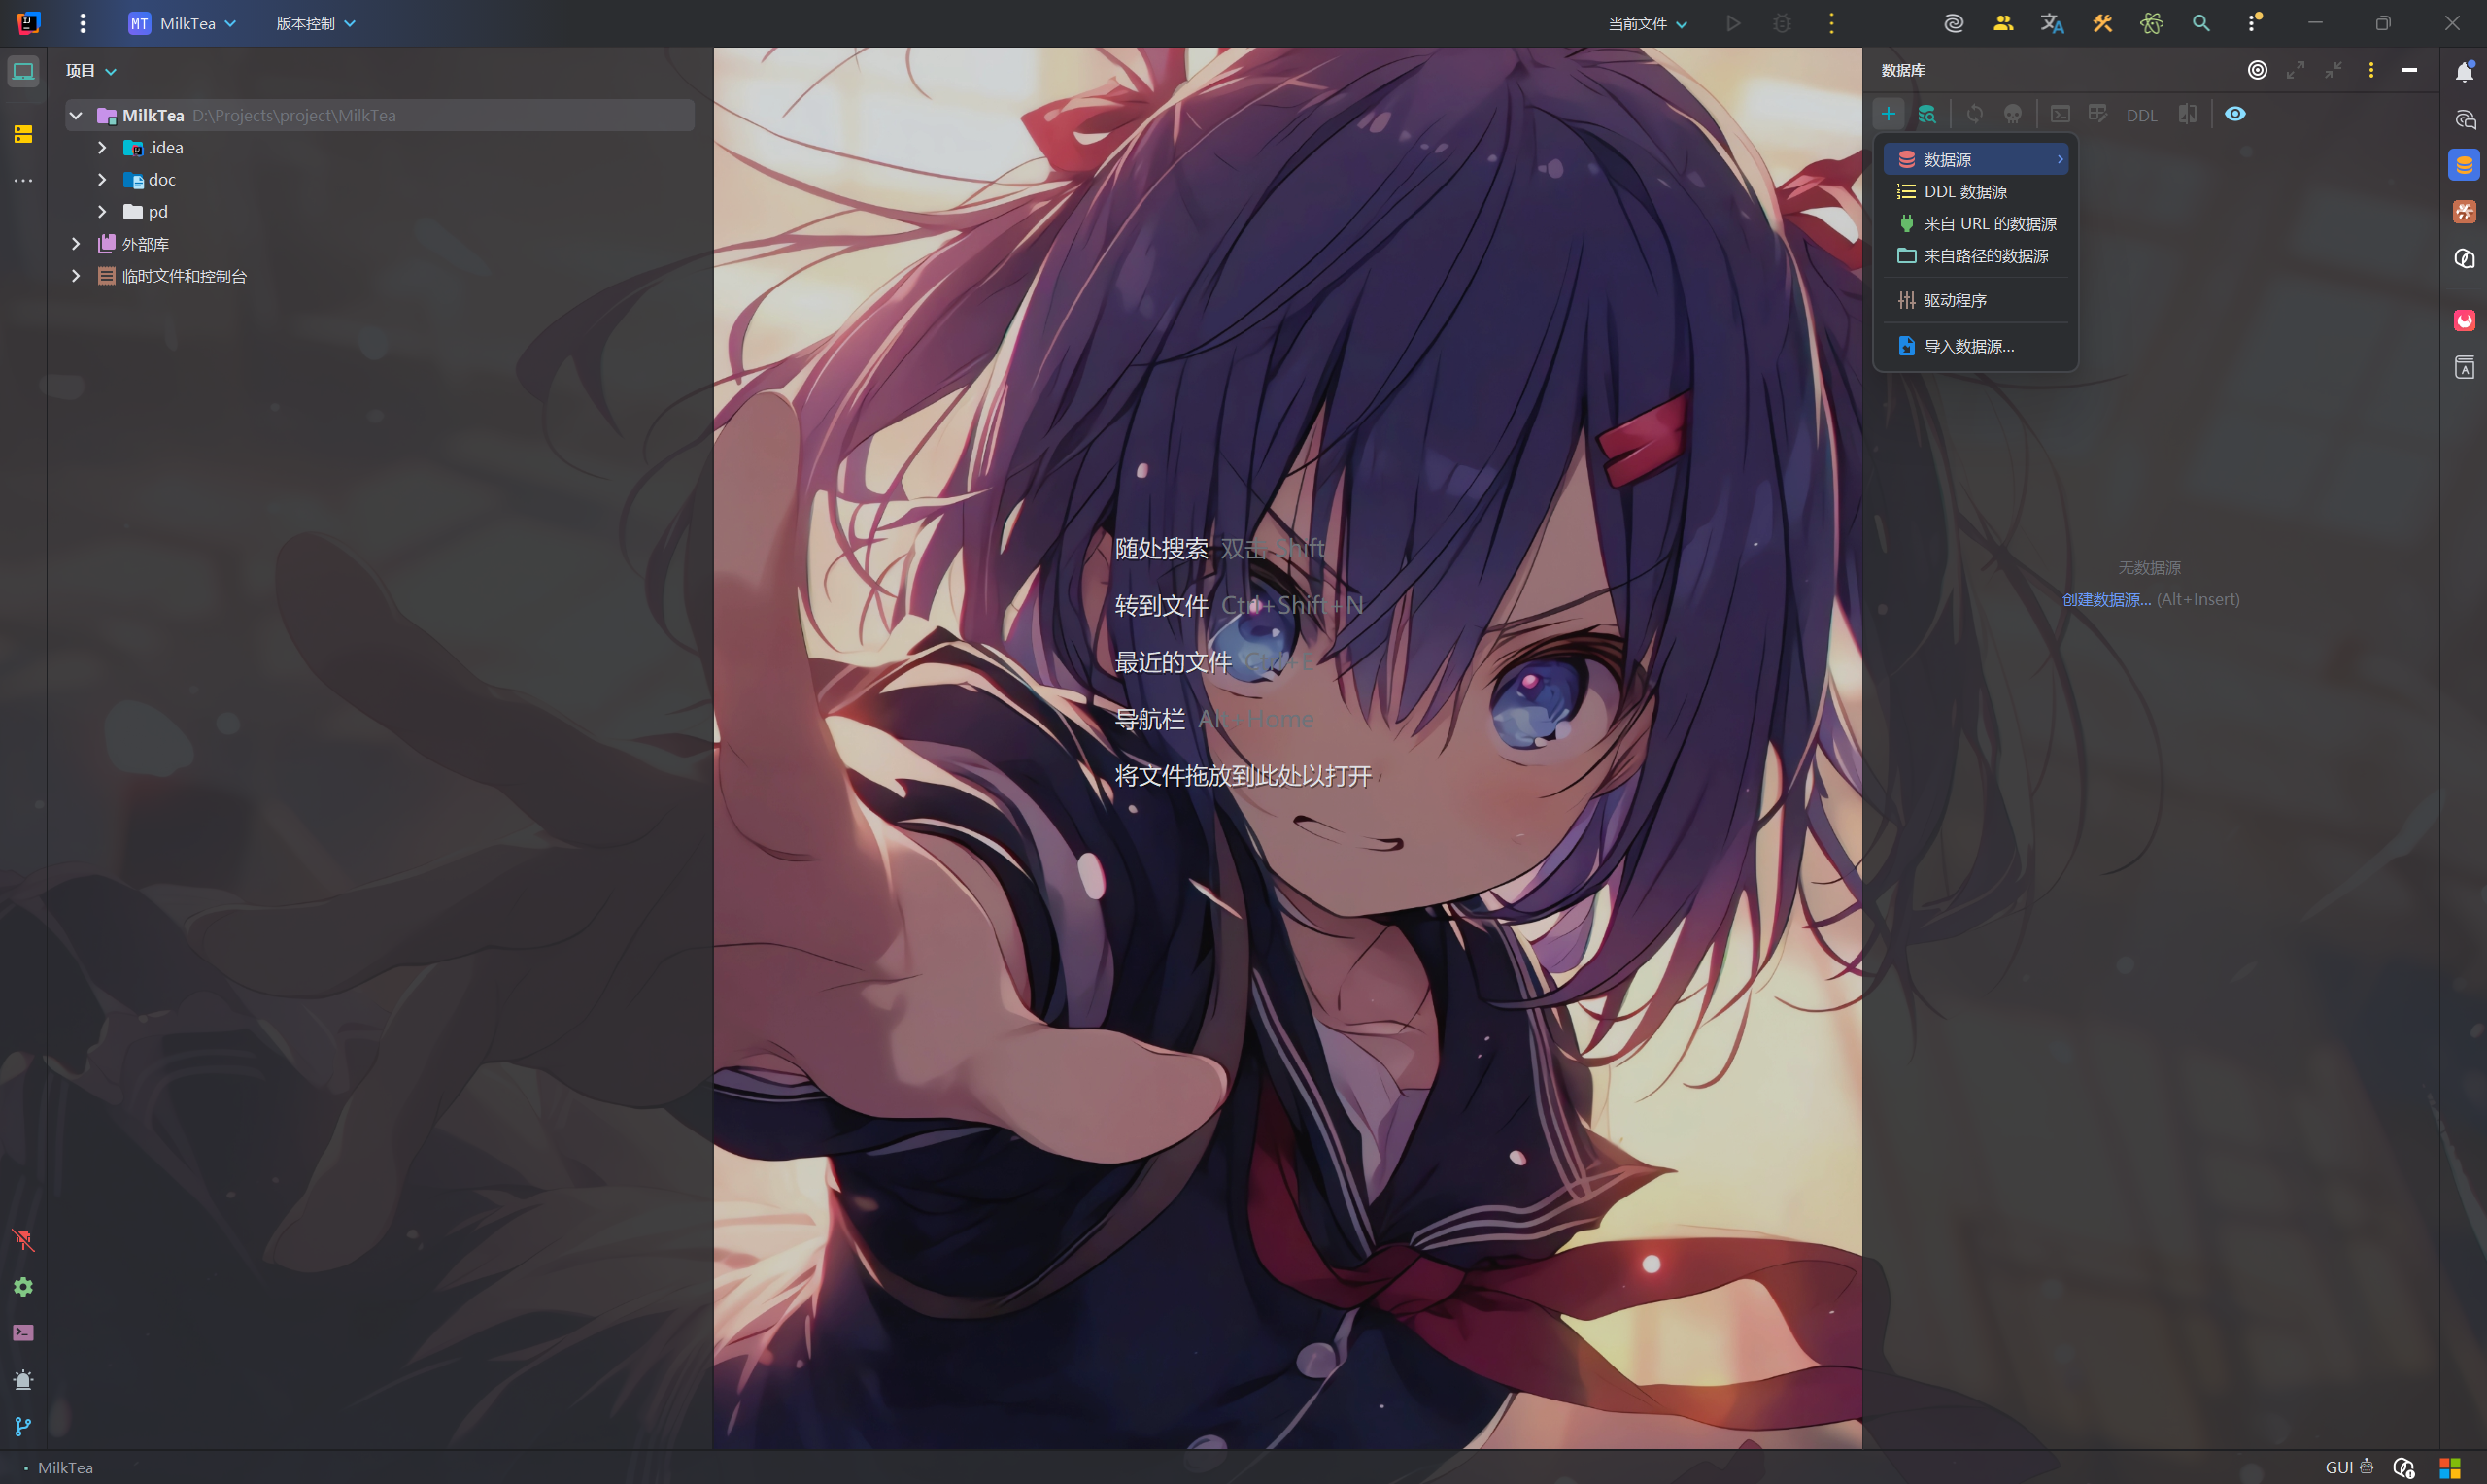Click the 外部库 tree entry label
The height and width of the screenshot is (1484, 2487).
pos(145,244)
